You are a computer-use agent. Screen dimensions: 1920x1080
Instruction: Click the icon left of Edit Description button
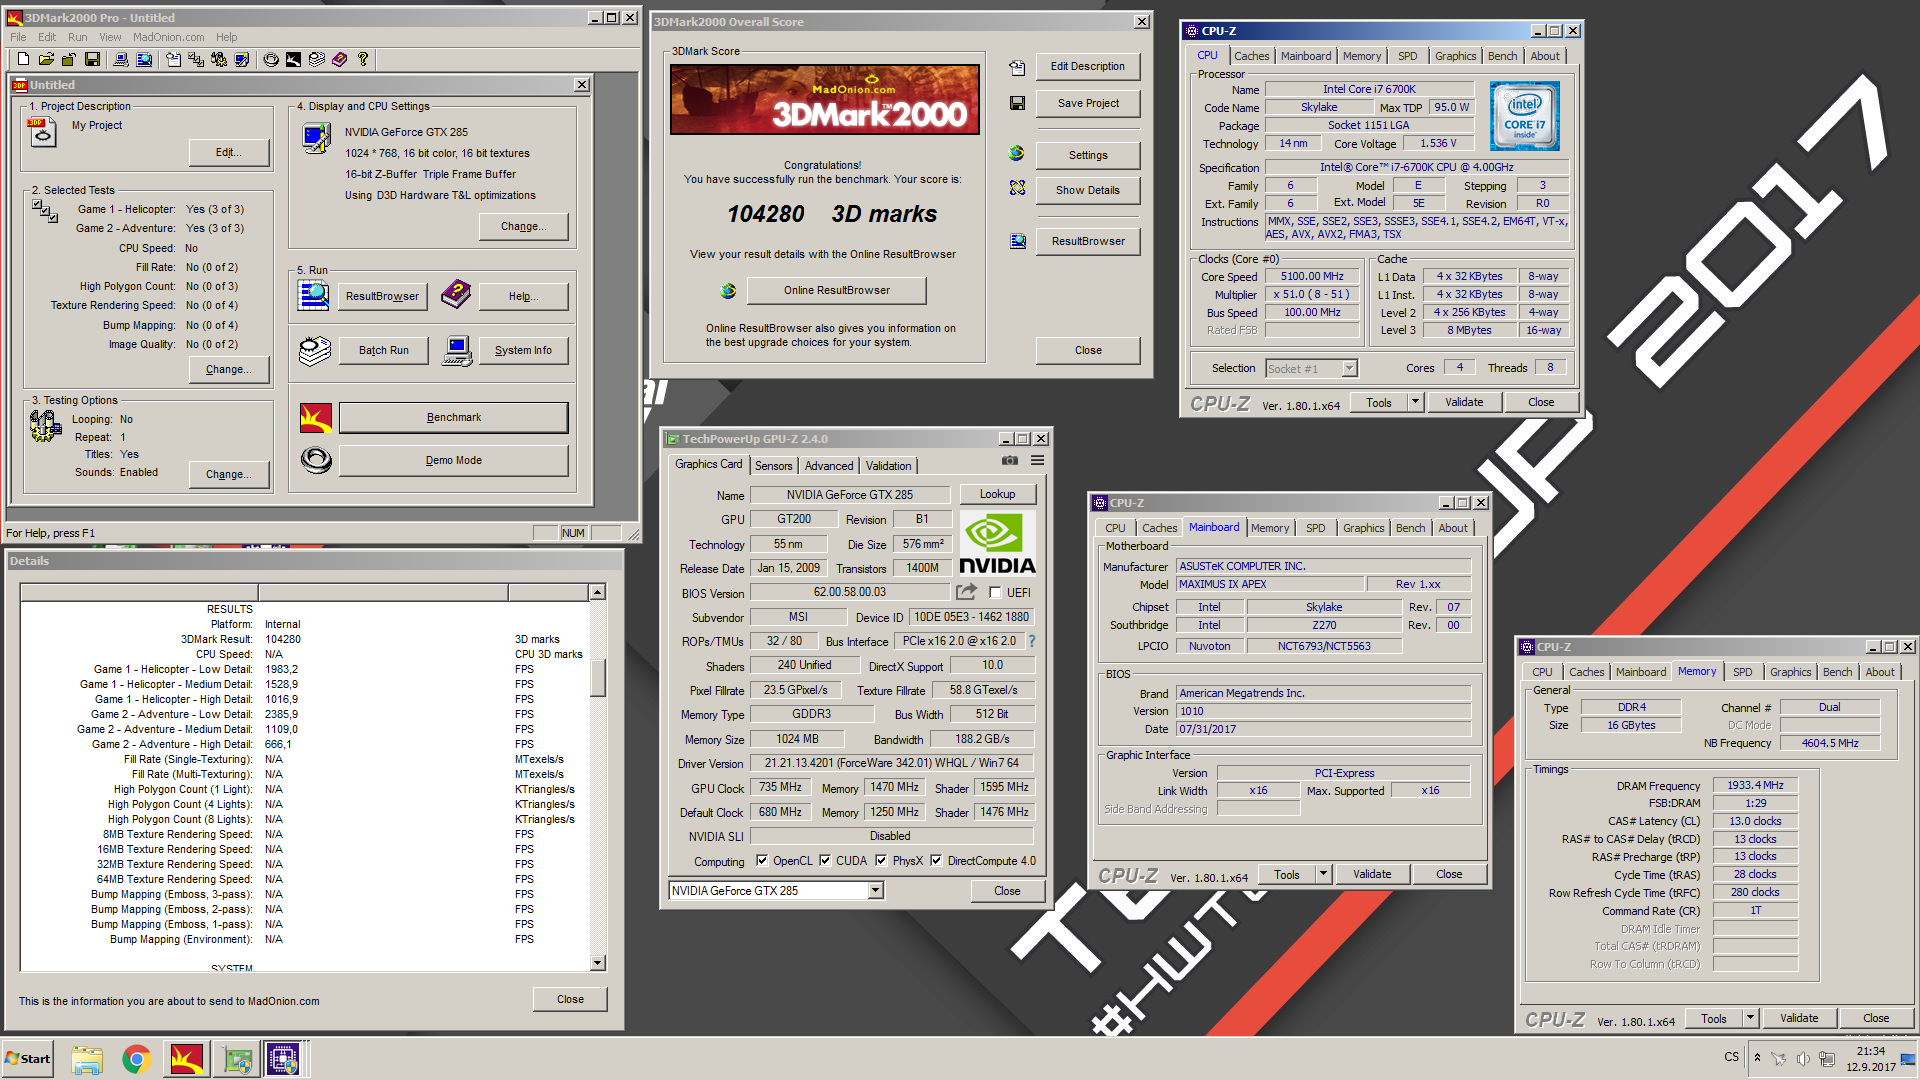[1017, 67]
